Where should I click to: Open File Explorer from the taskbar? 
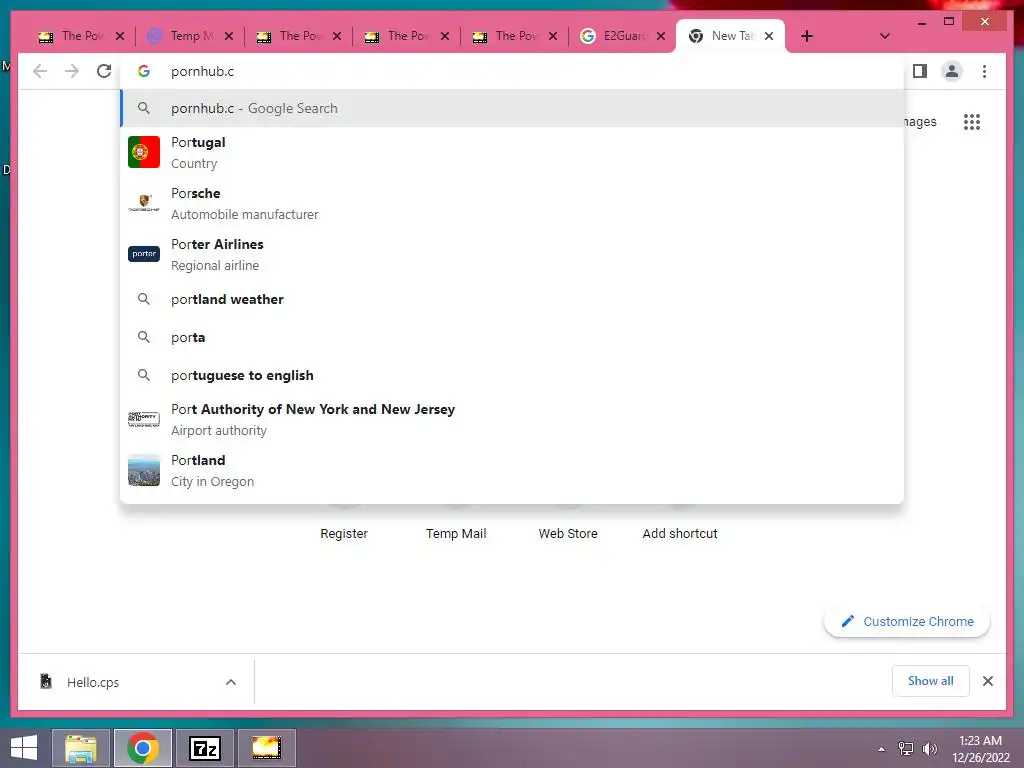81,748
